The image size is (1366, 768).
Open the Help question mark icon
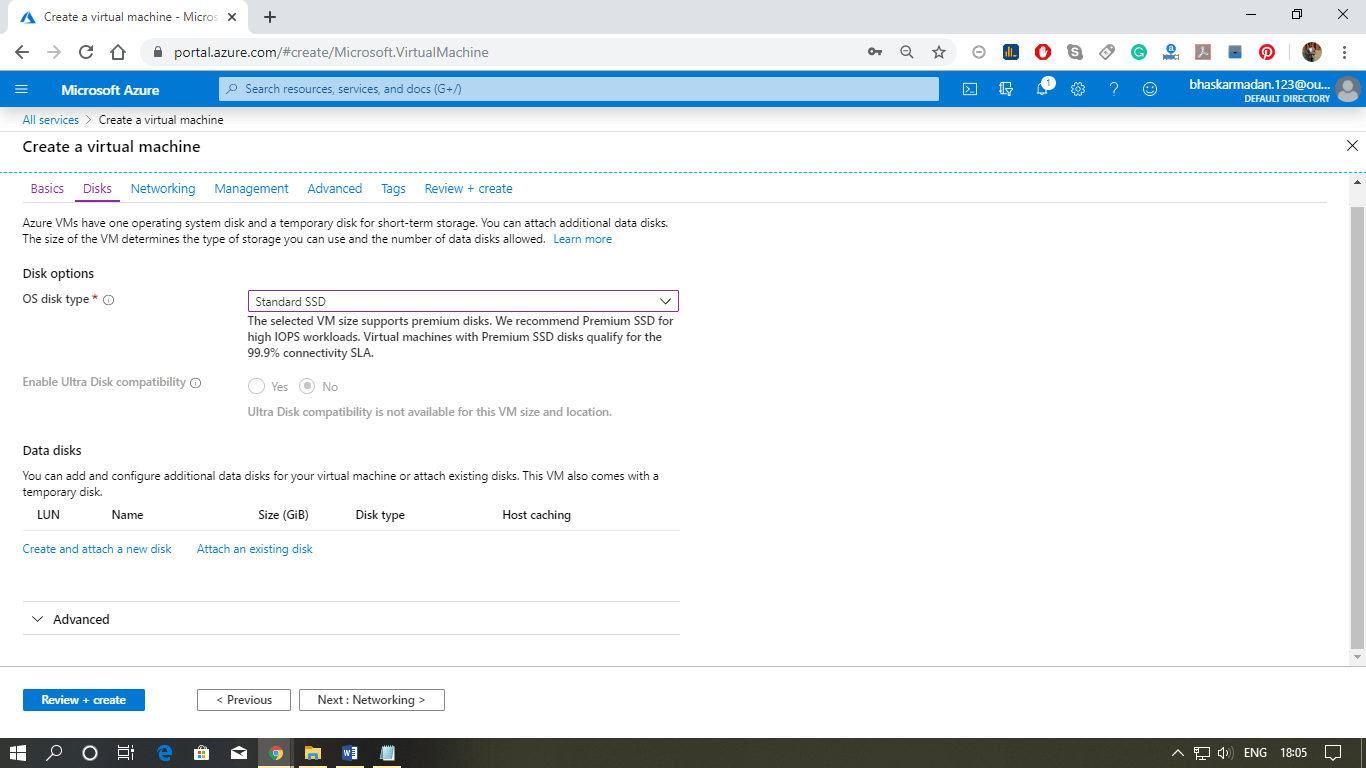point(1113,89)
